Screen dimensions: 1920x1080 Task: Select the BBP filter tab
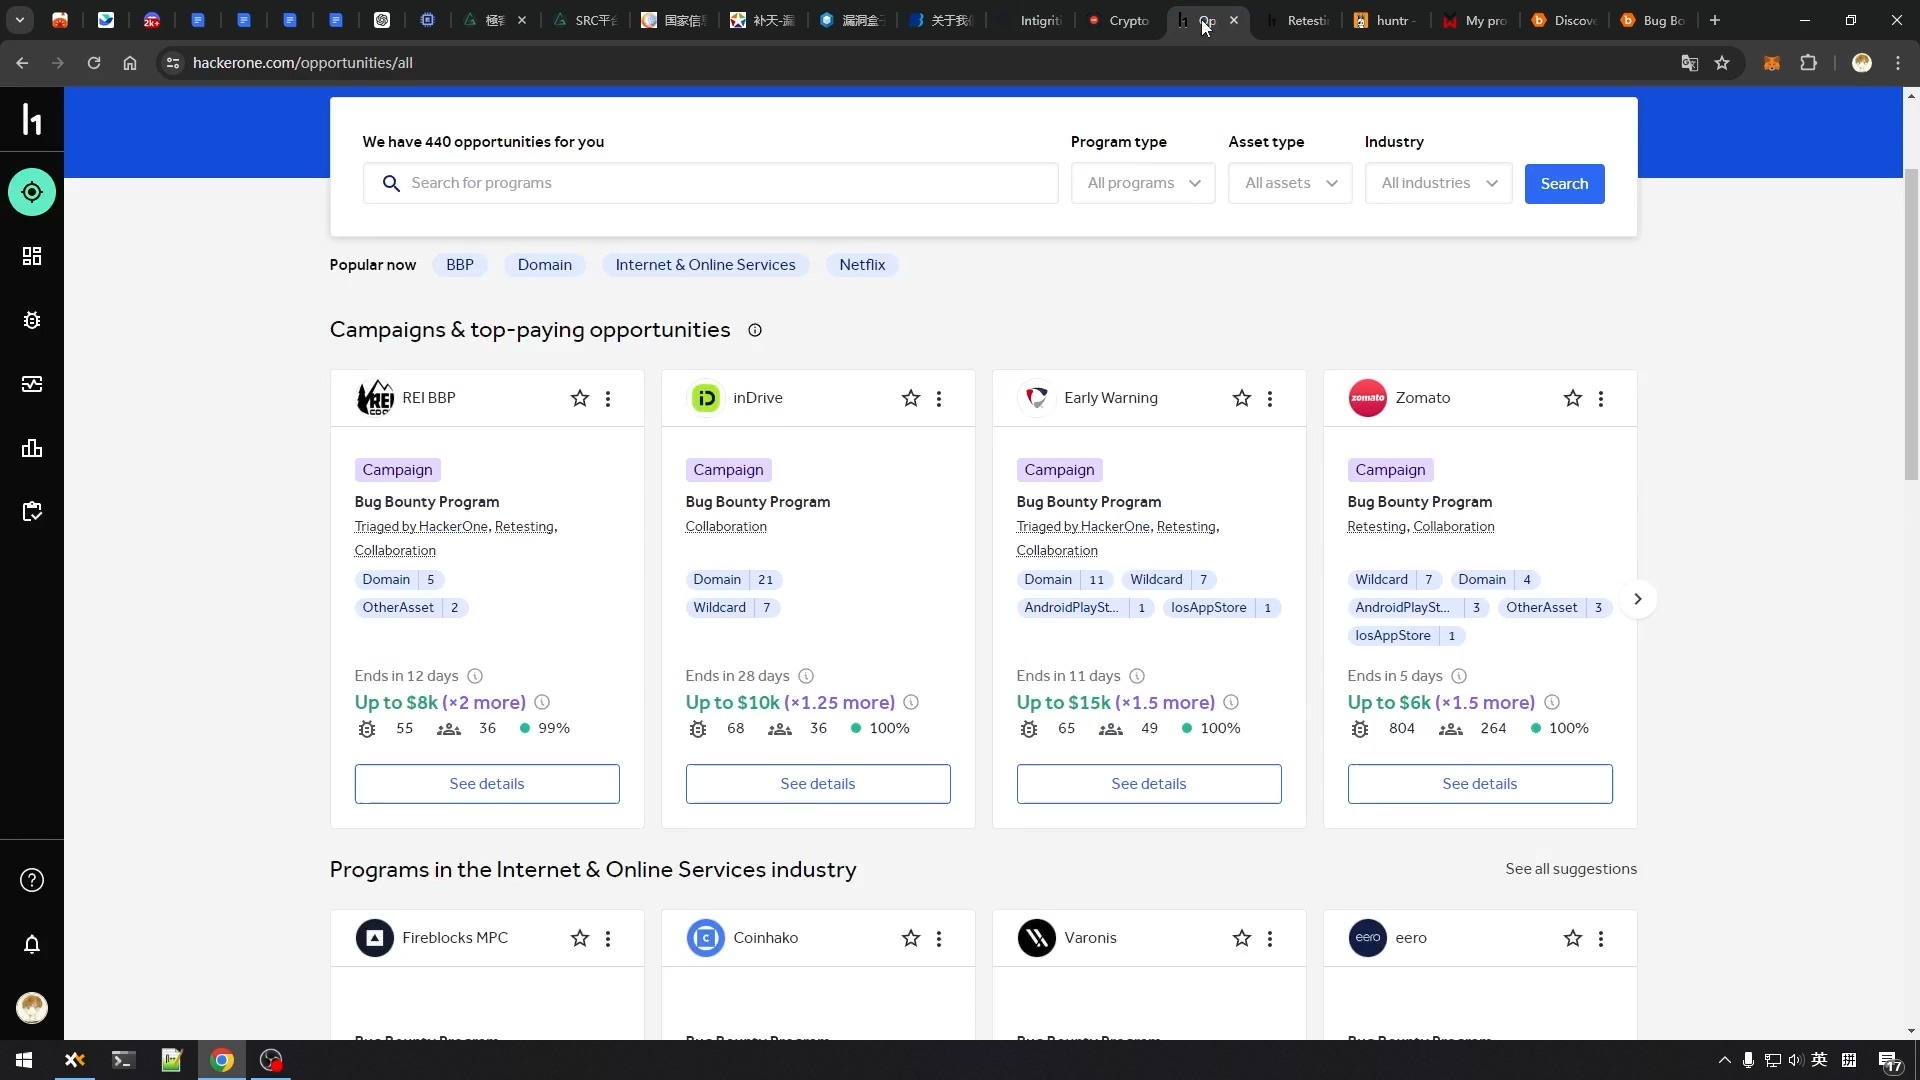[459, 264]
